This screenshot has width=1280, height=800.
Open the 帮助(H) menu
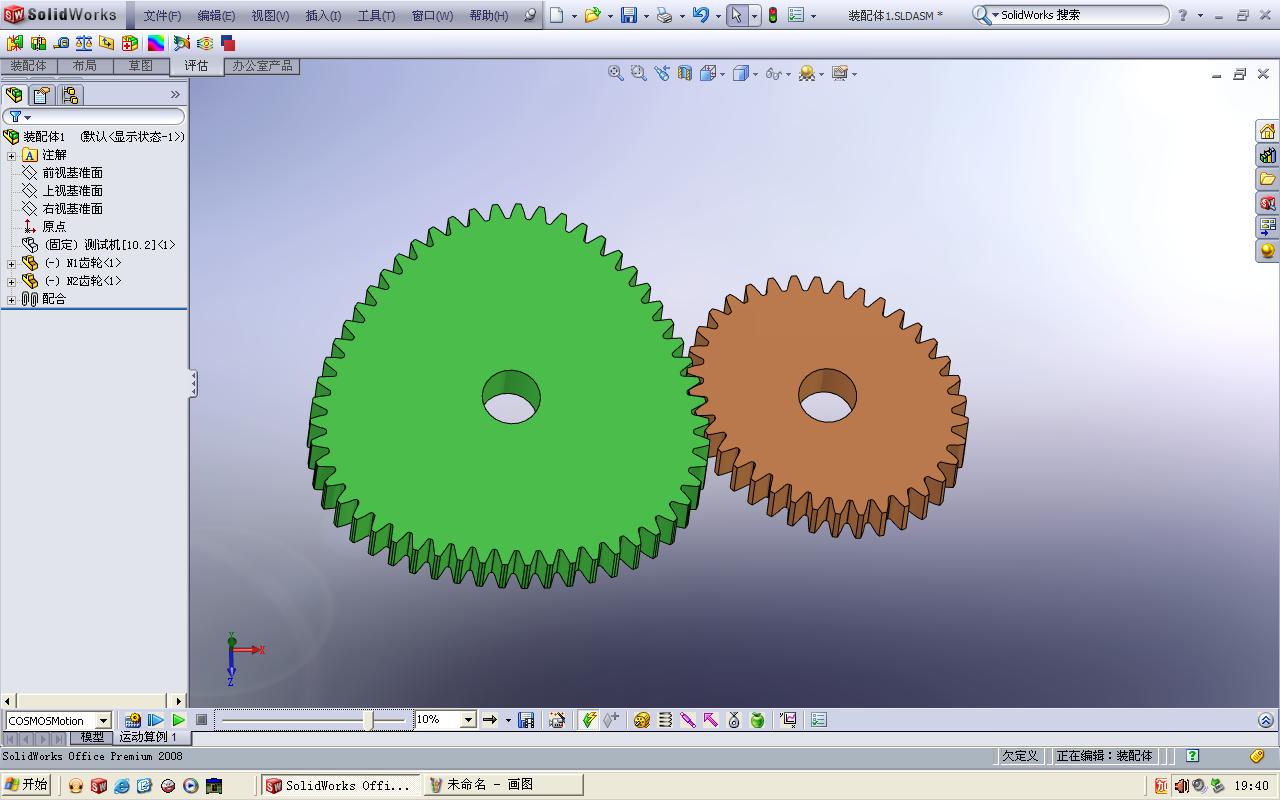pos(488,15)
